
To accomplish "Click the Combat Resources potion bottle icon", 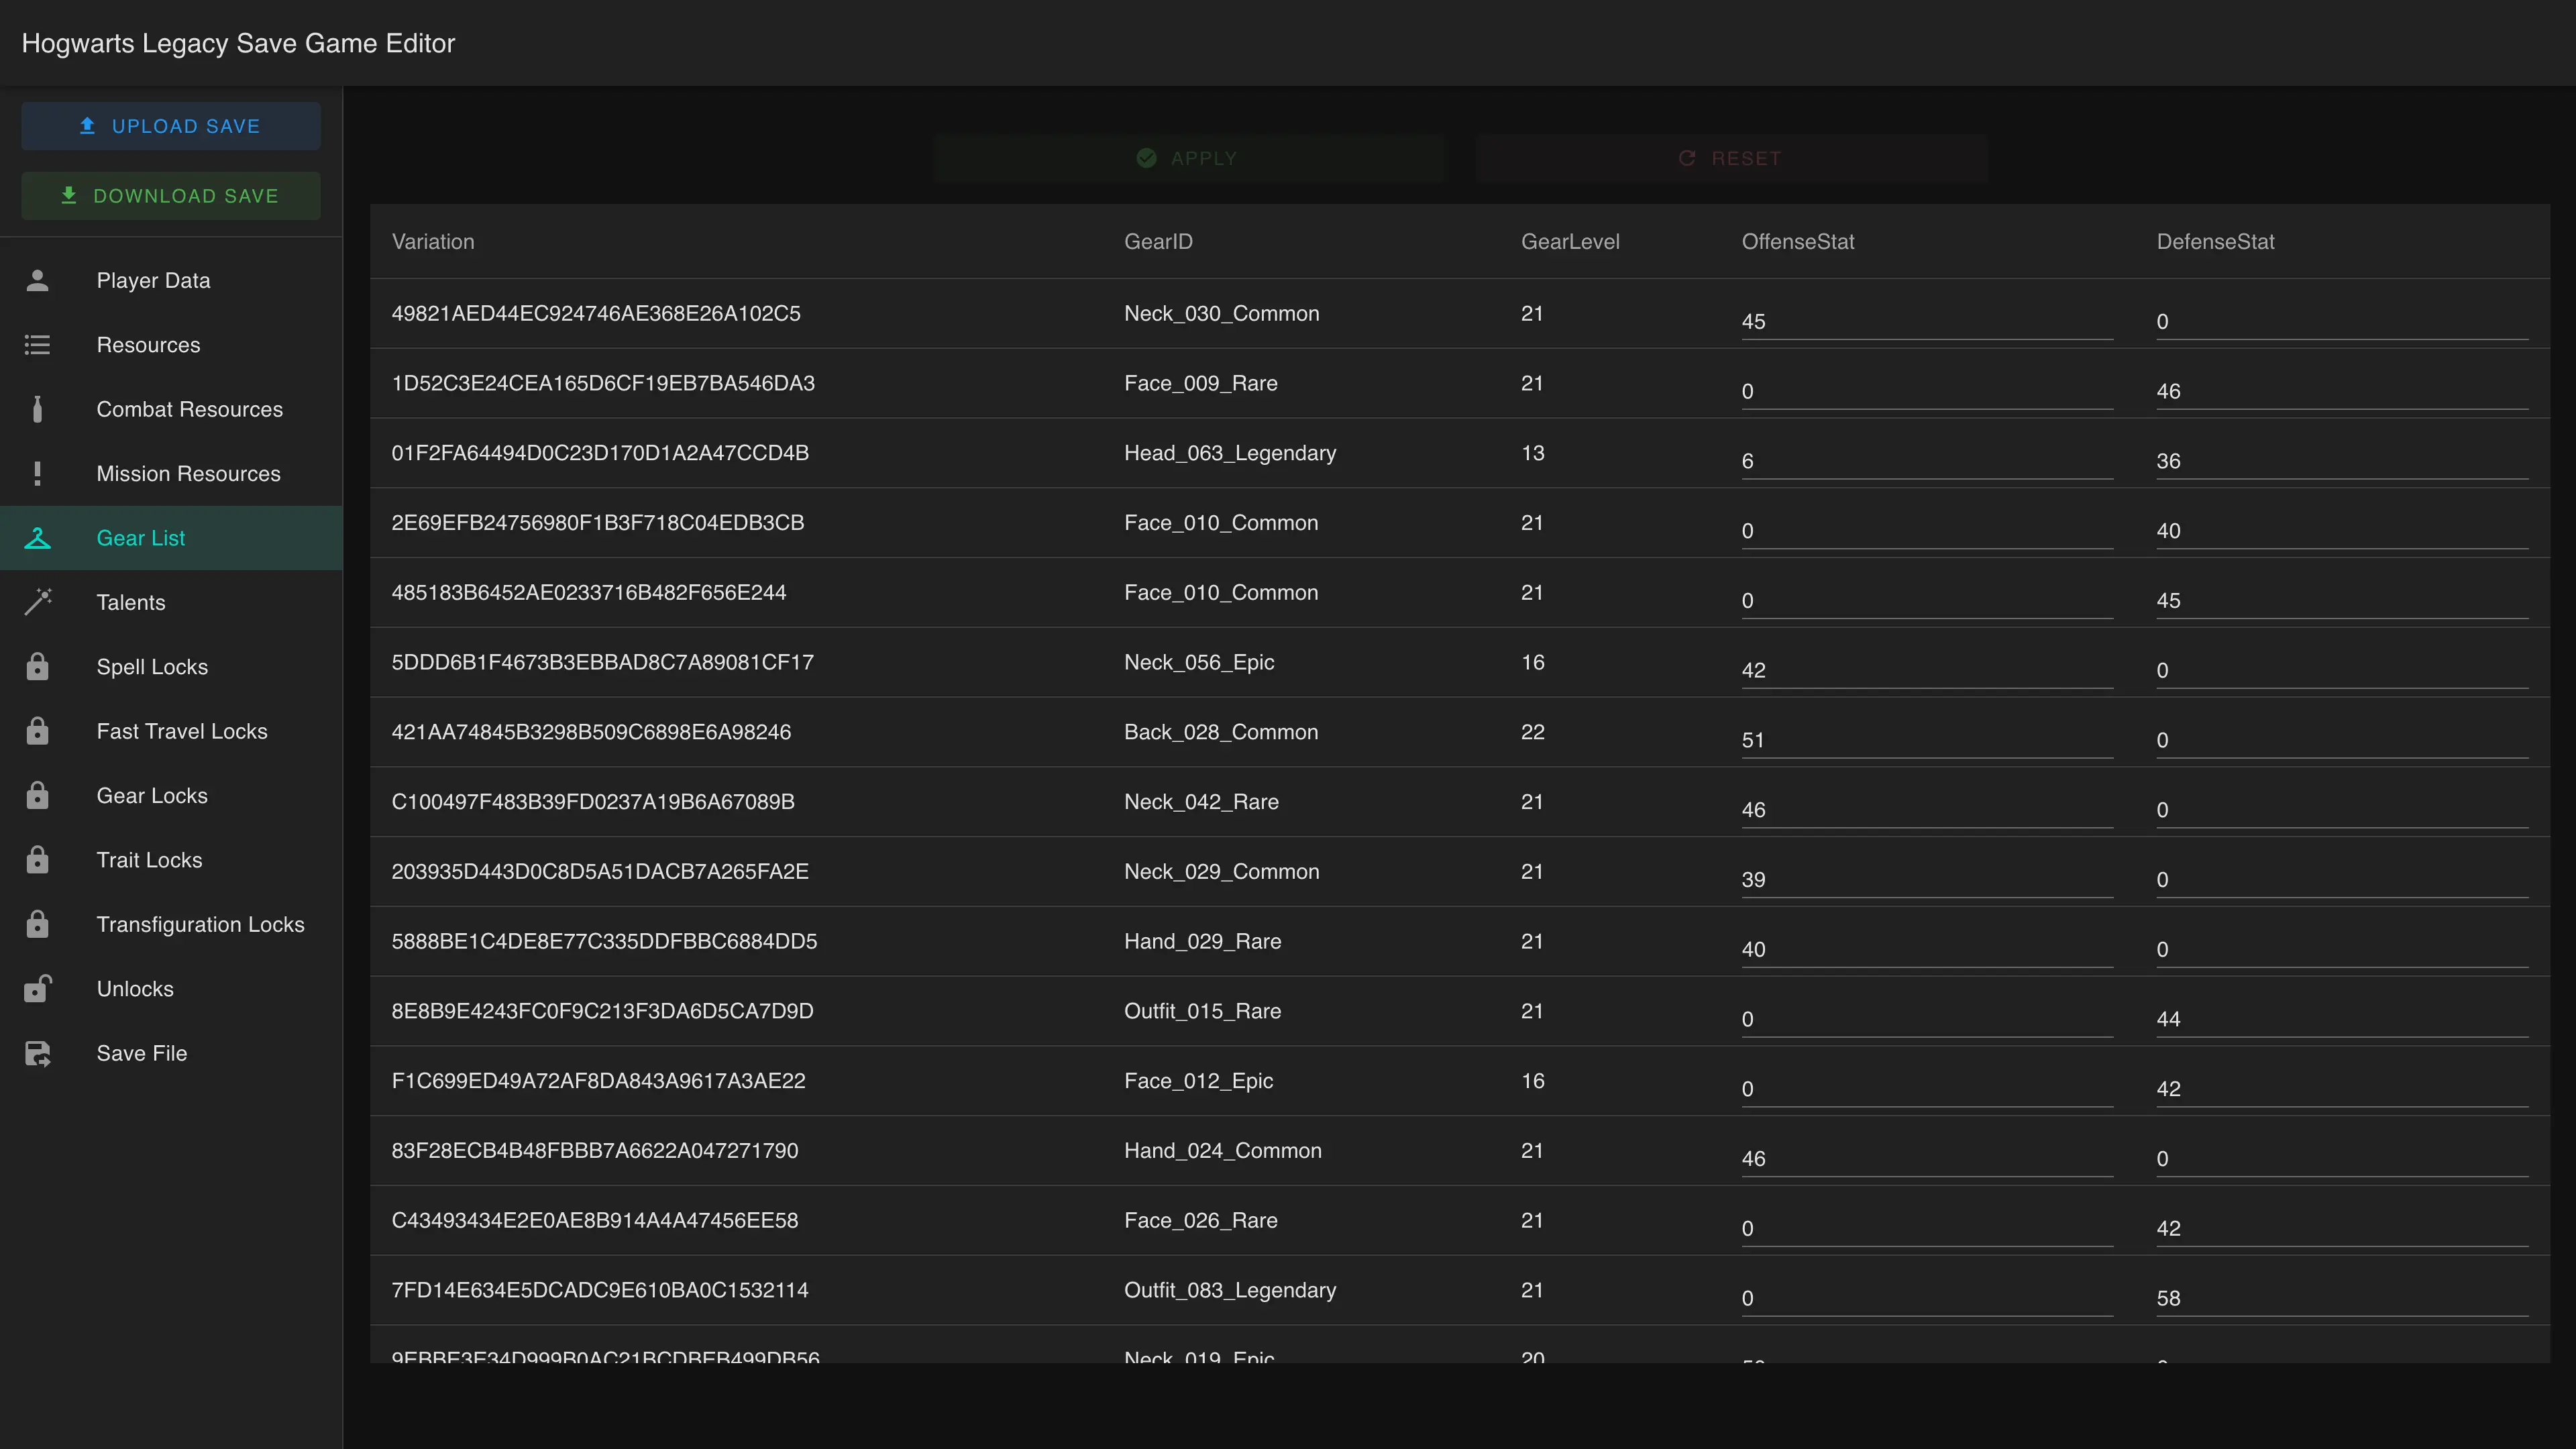I will (x=37, y=409).
